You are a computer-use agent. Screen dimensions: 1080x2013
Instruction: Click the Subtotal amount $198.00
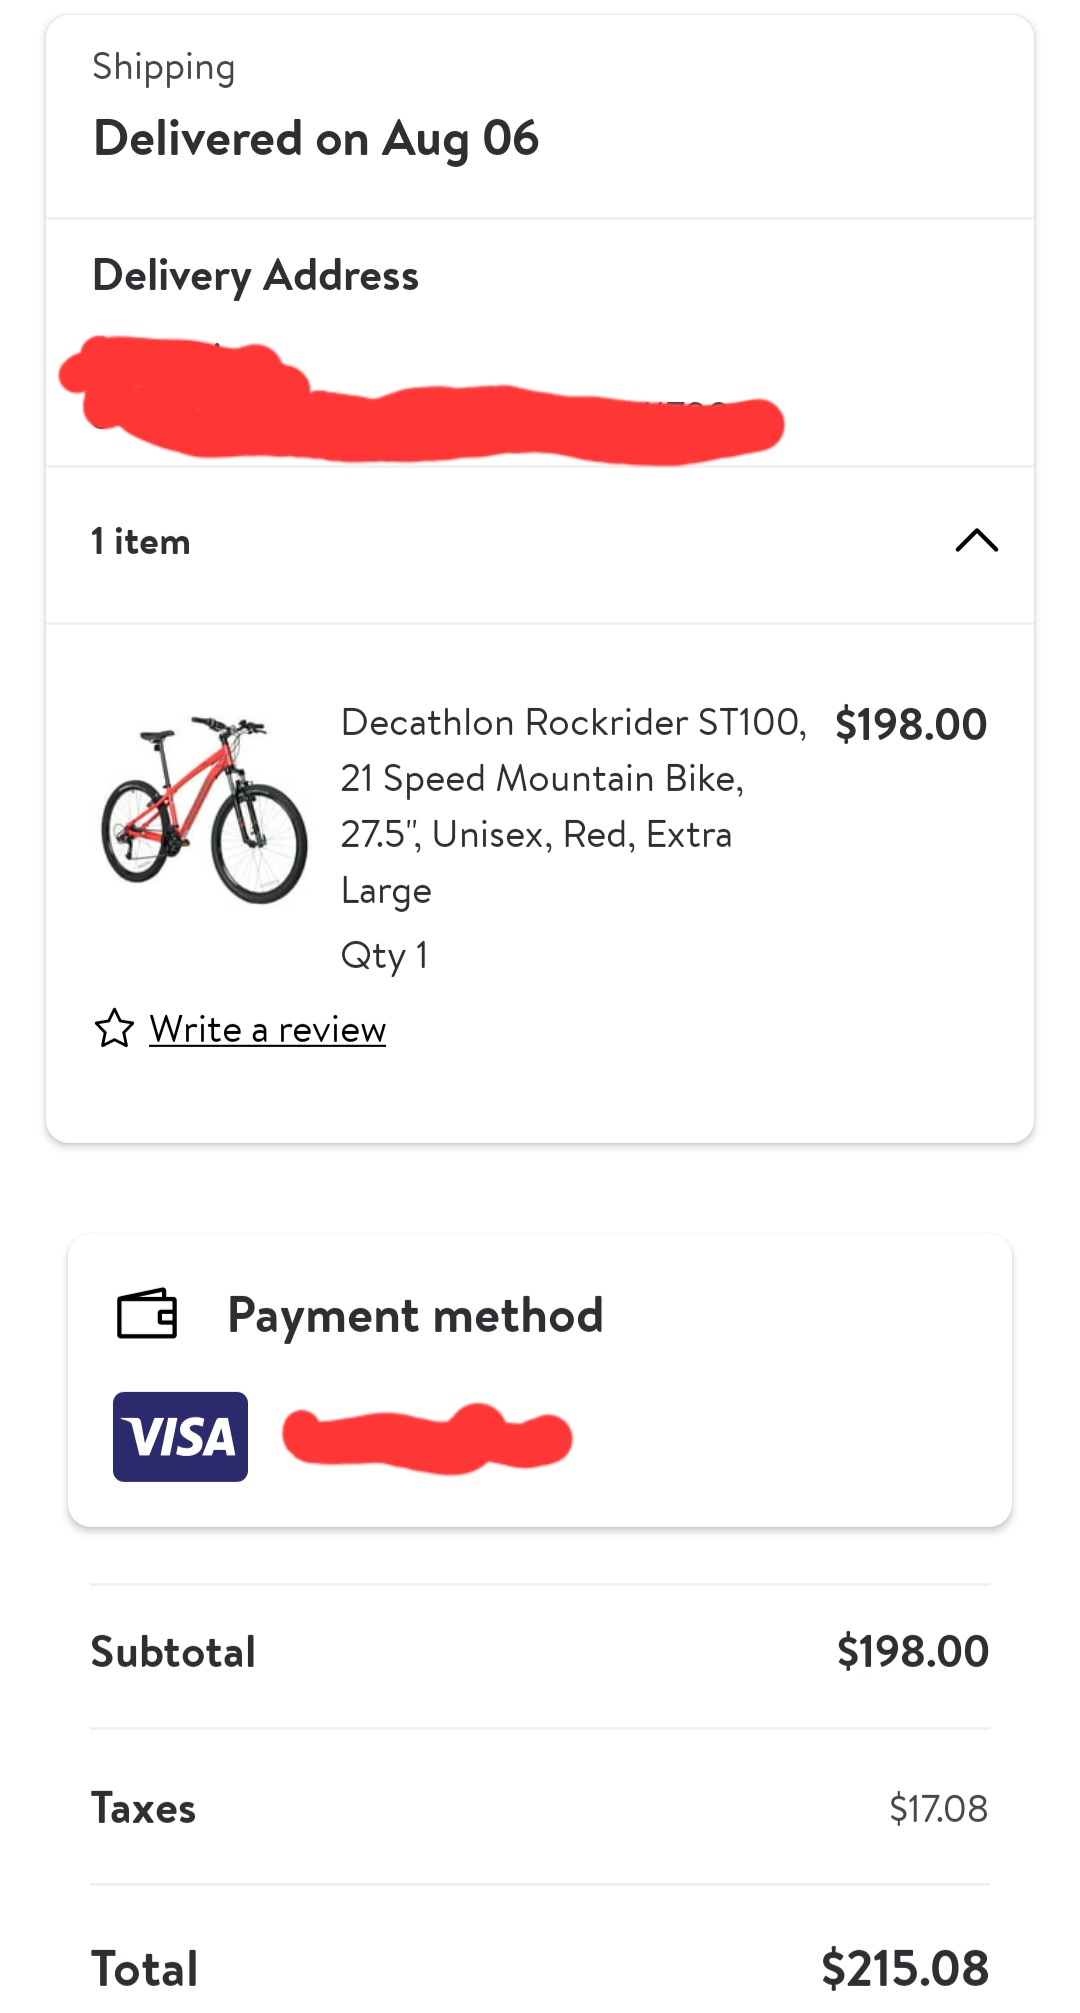click(x=912, y=1651)
